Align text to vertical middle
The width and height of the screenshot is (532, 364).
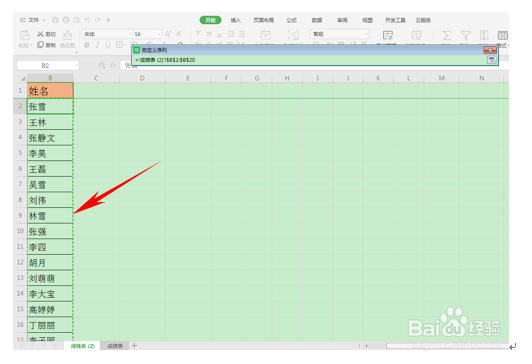click(x=209, y=34)
